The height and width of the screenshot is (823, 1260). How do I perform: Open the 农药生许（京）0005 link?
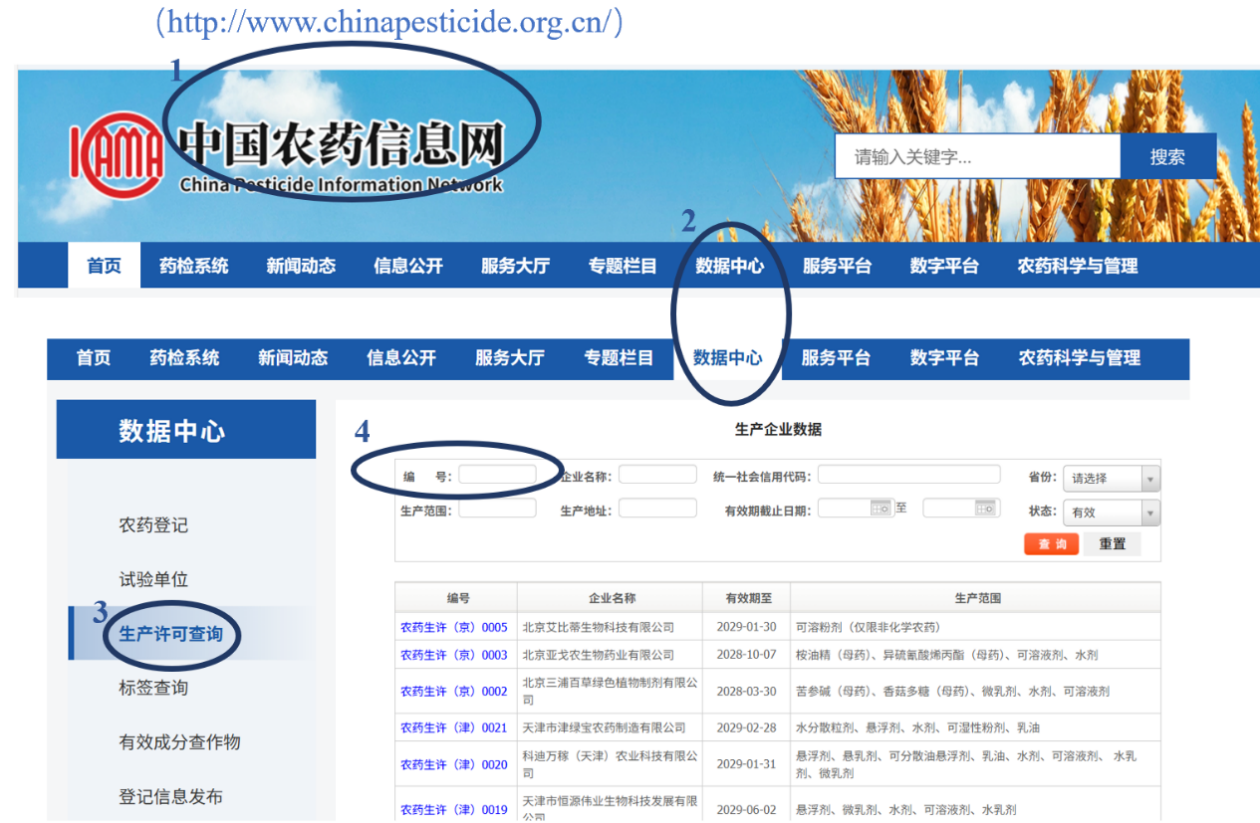(x=454, y=627)
